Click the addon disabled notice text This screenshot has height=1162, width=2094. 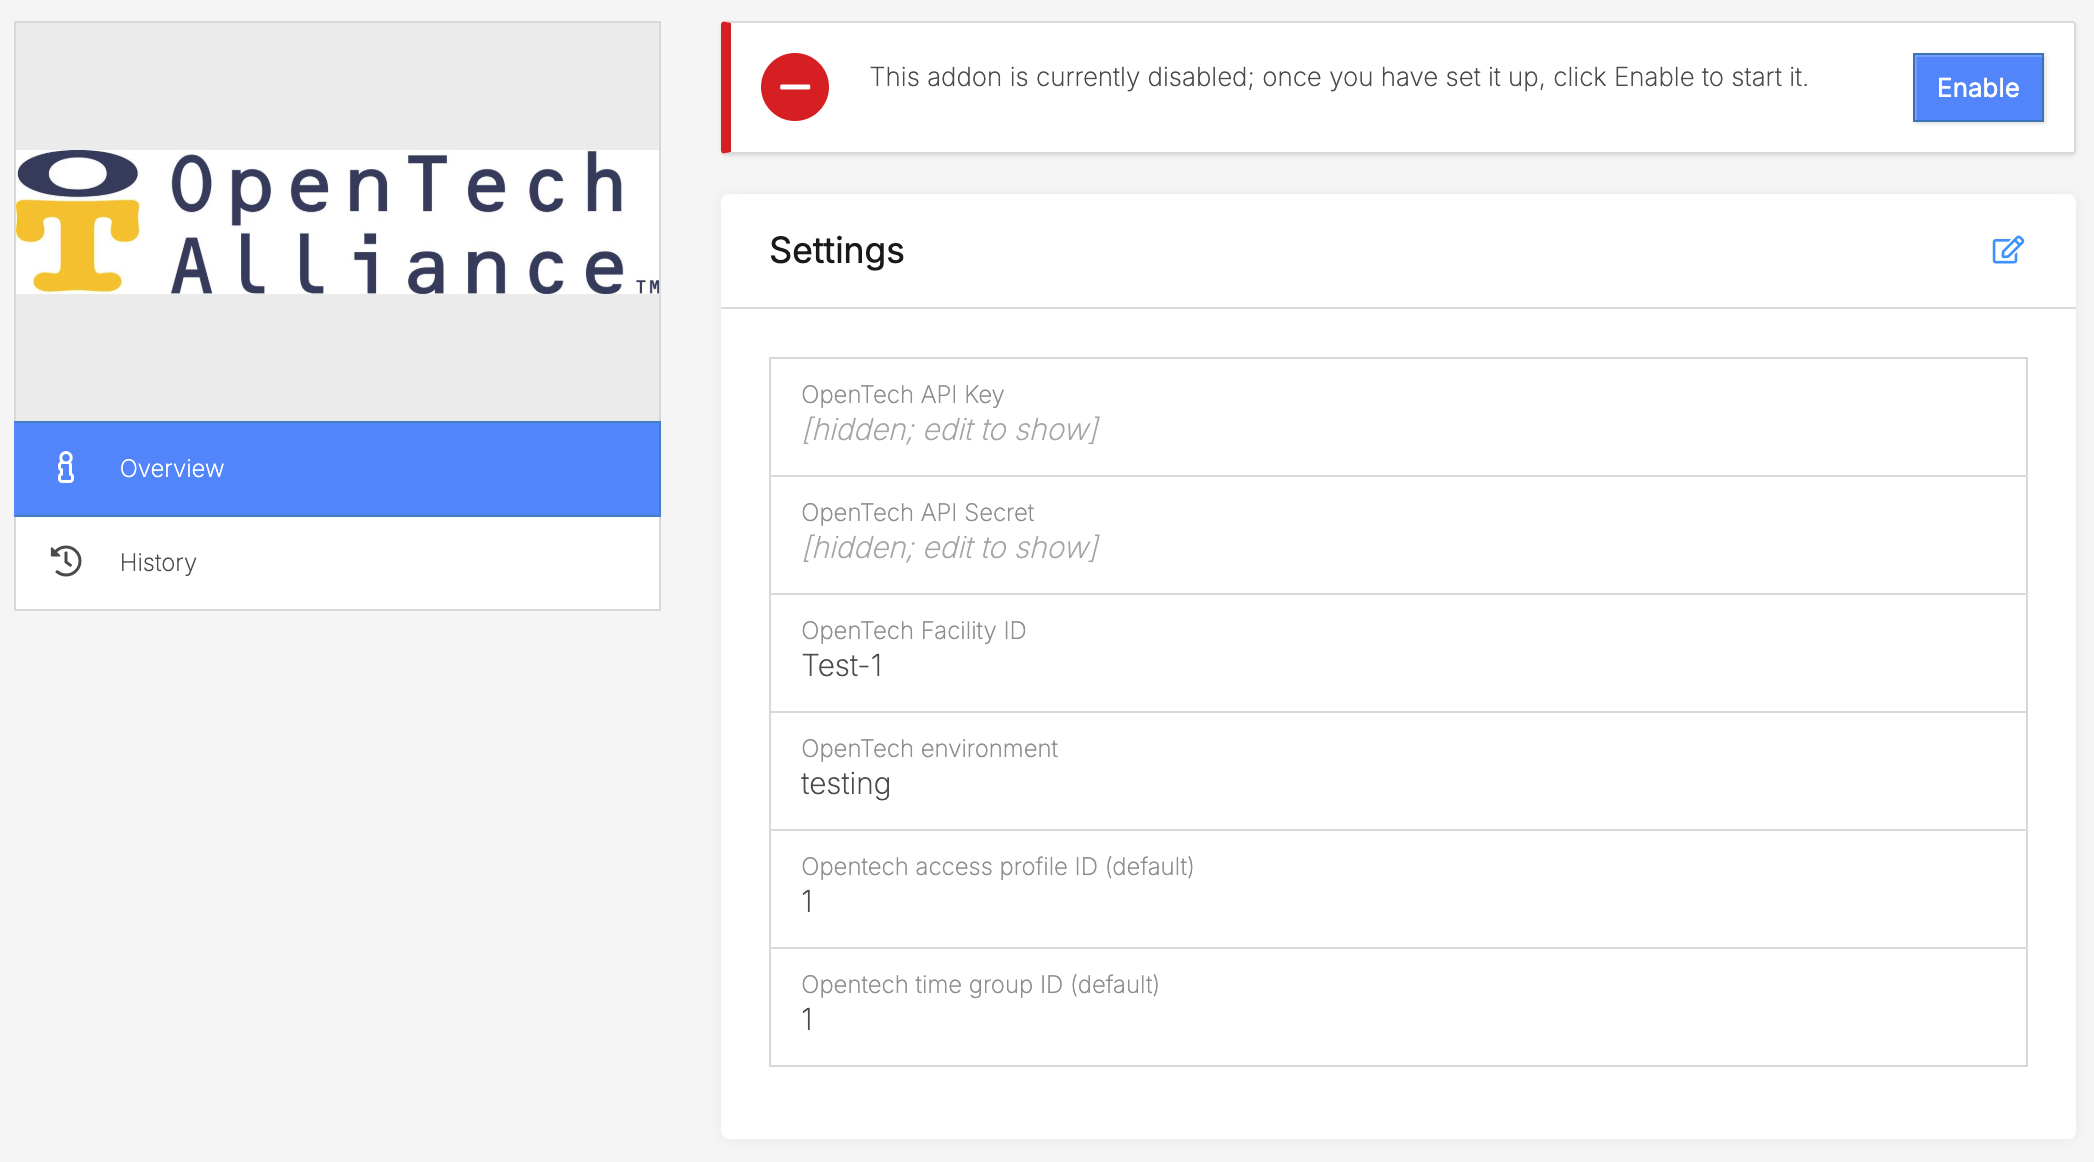(x=1338, y=78)
